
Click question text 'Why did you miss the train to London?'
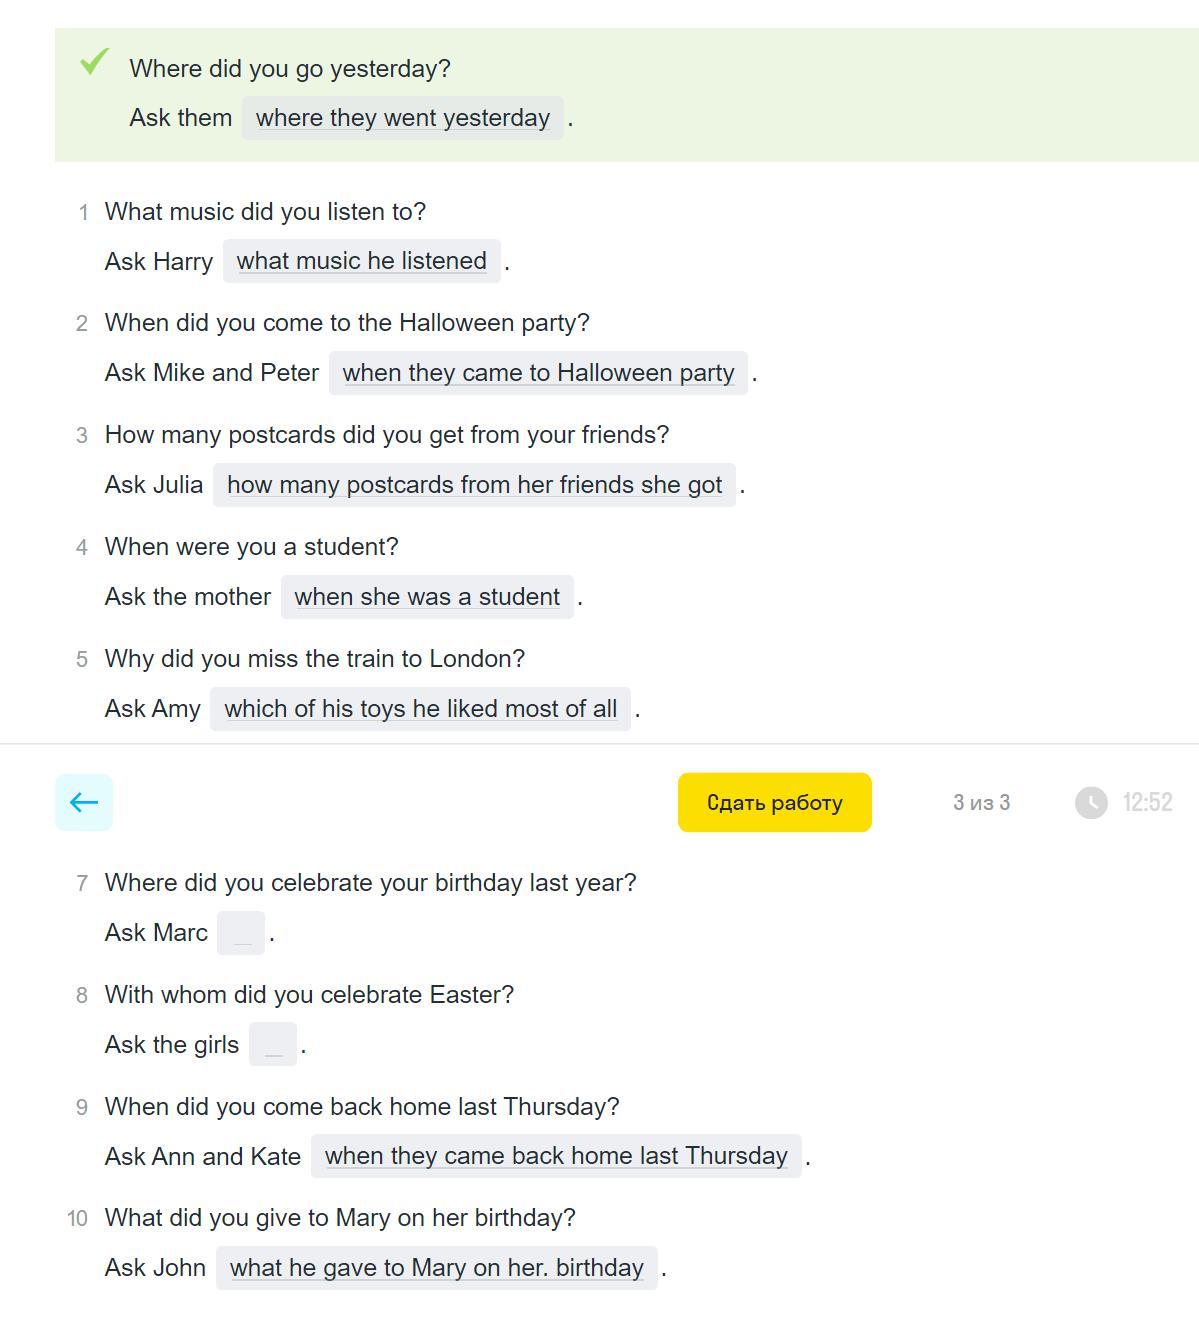click(x=315, y=659)
